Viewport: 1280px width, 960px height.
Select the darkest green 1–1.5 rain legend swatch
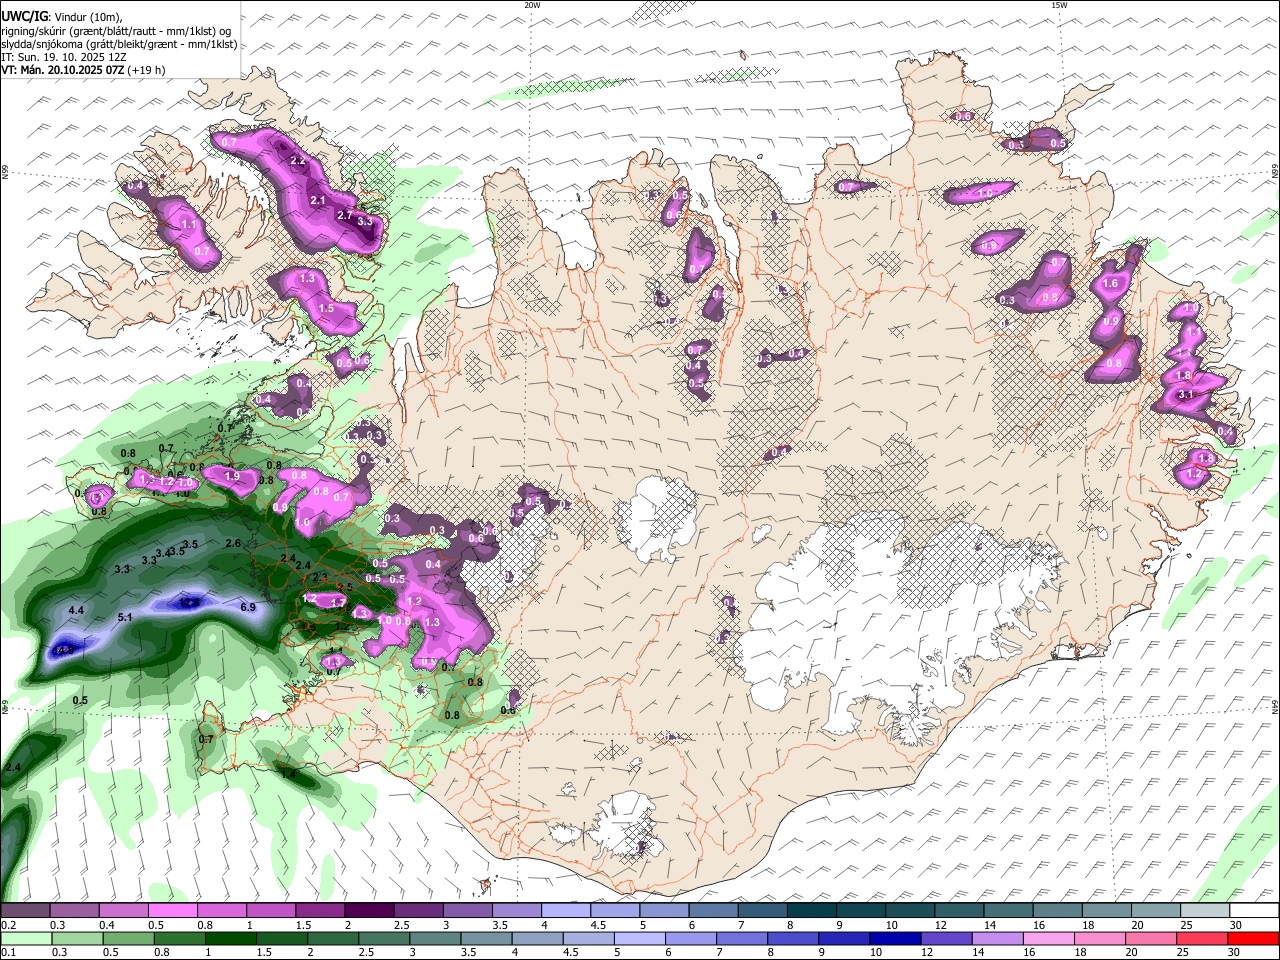[230, 938]
